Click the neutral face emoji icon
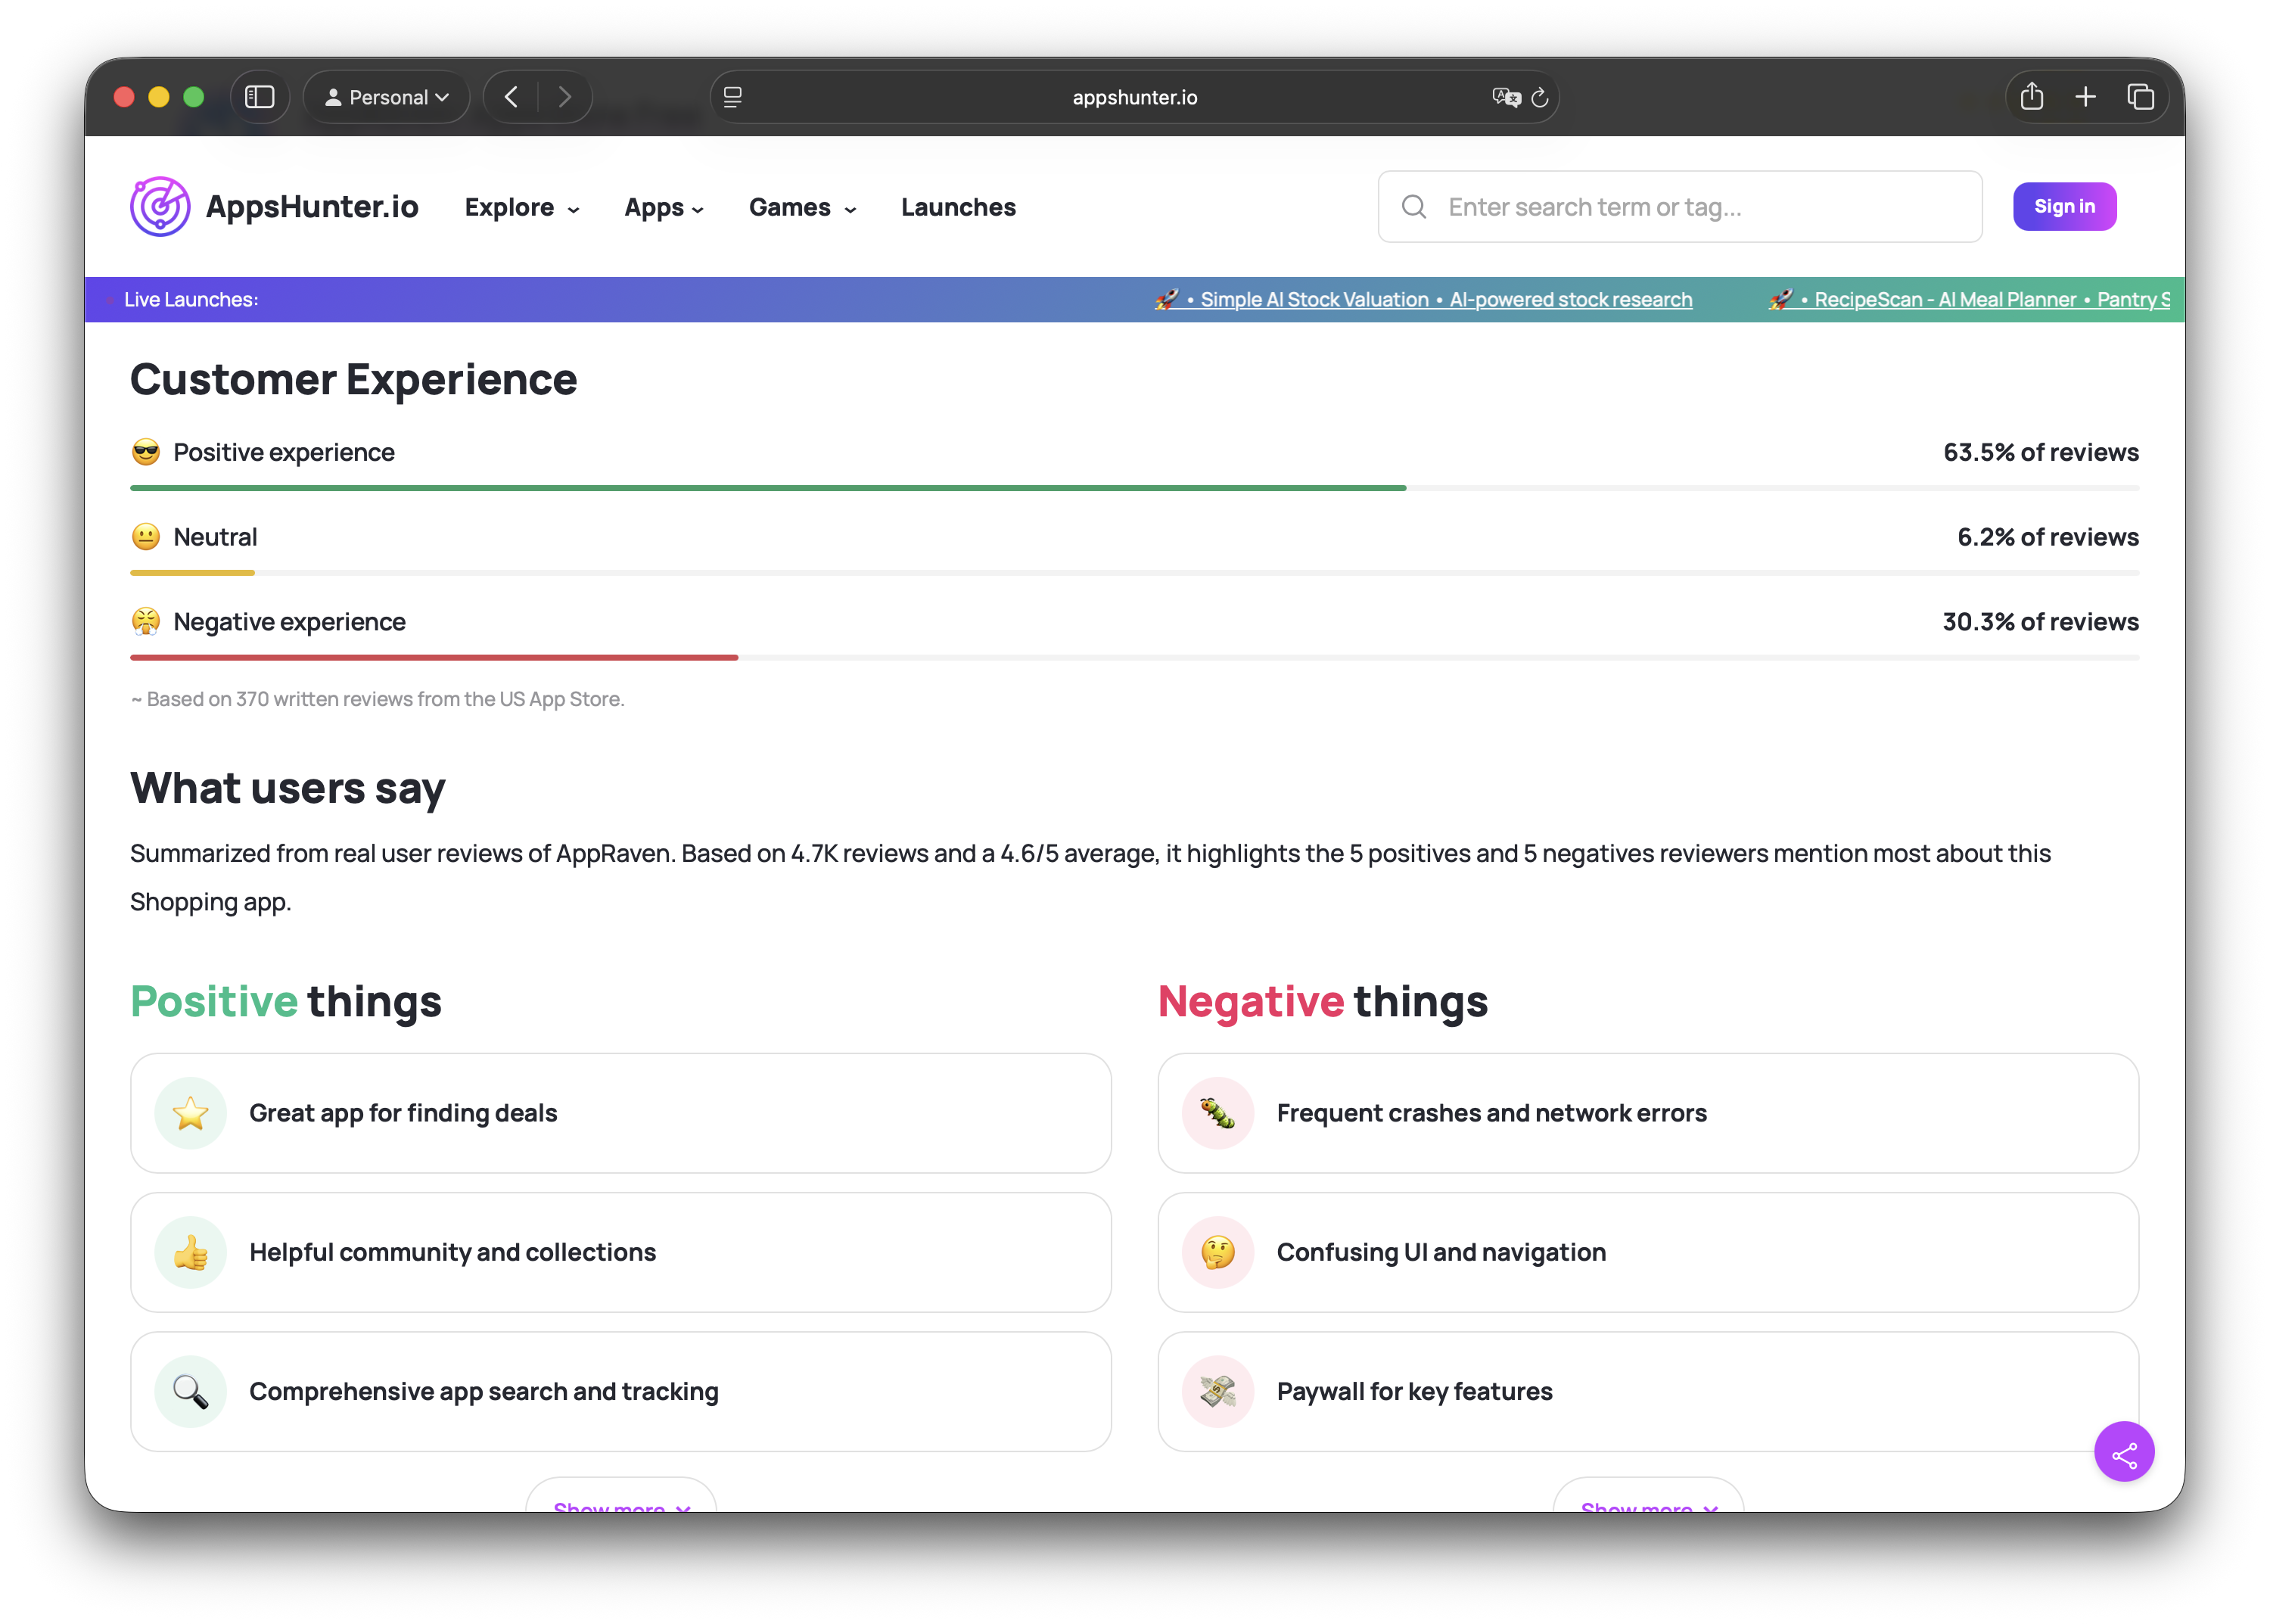 [146, 537]
